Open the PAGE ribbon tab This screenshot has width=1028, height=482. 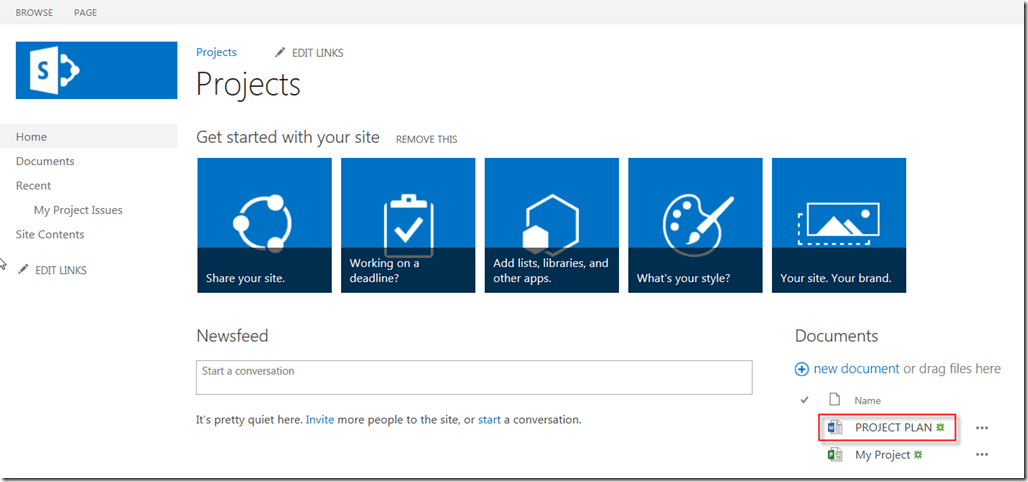[85, 13]
